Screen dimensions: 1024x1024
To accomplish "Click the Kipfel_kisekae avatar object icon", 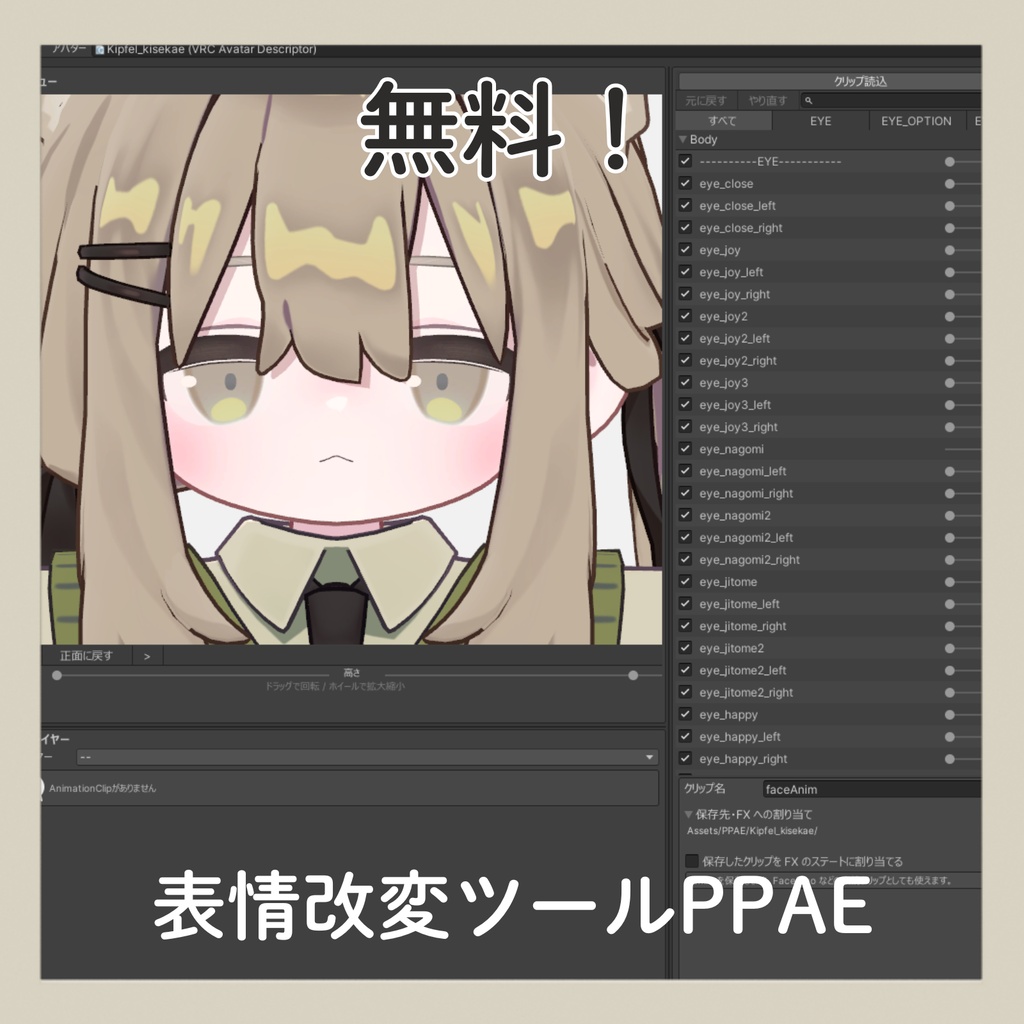I will [x=100, y=50].
